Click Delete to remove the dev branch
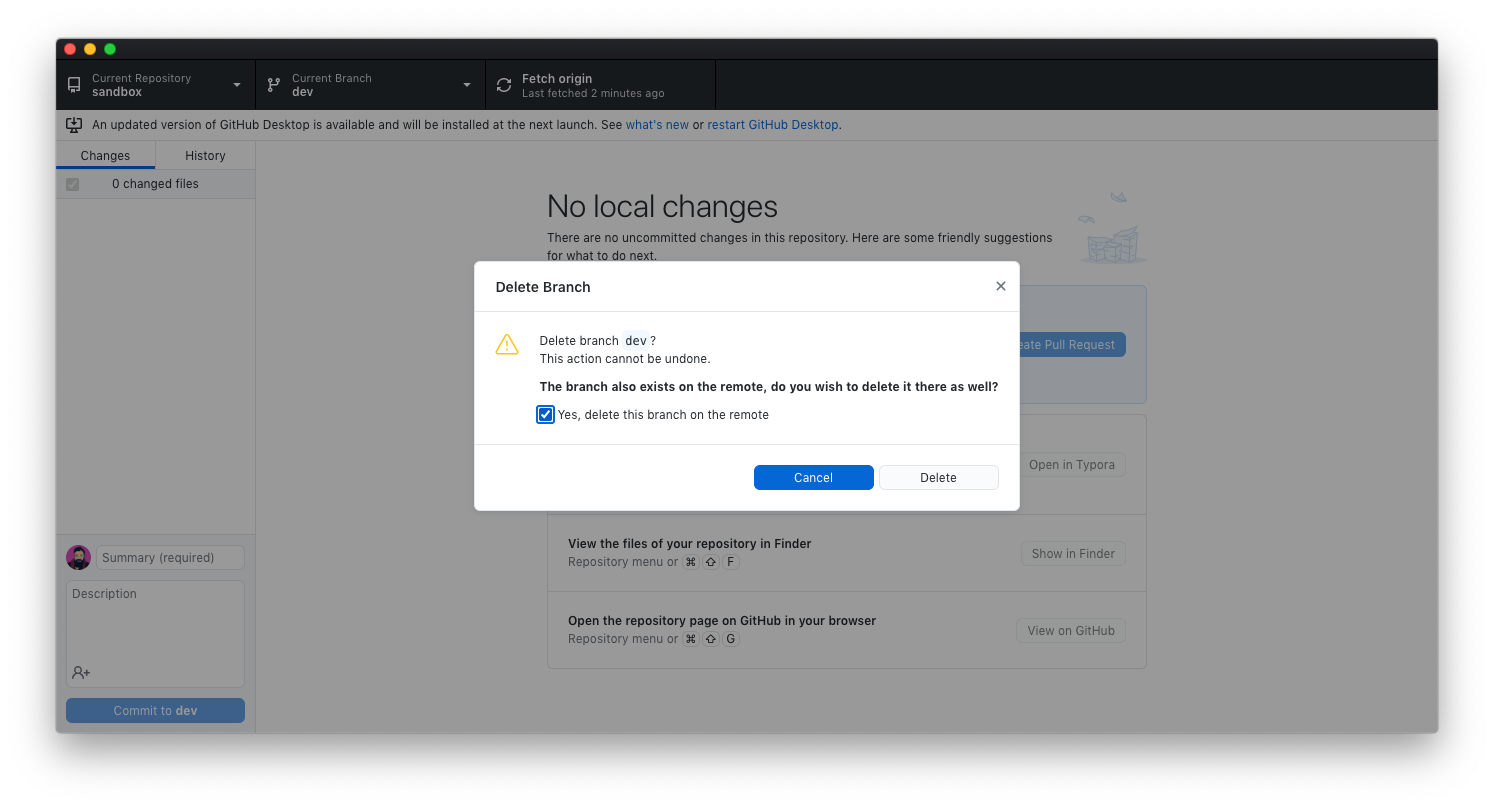 [x=937, y=477]
